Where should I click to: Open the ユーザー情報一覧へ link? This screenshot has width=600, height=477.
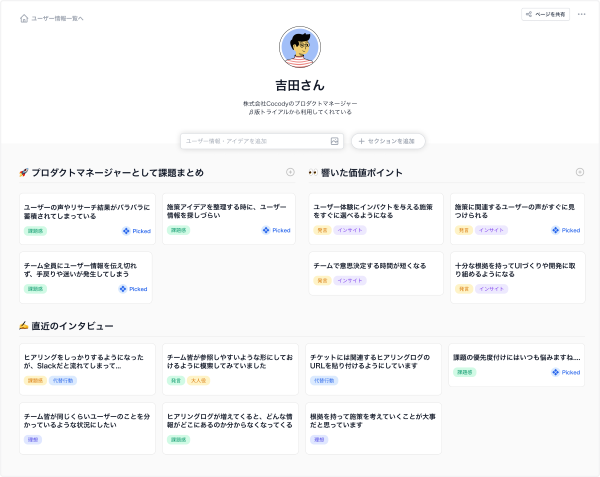57,18
